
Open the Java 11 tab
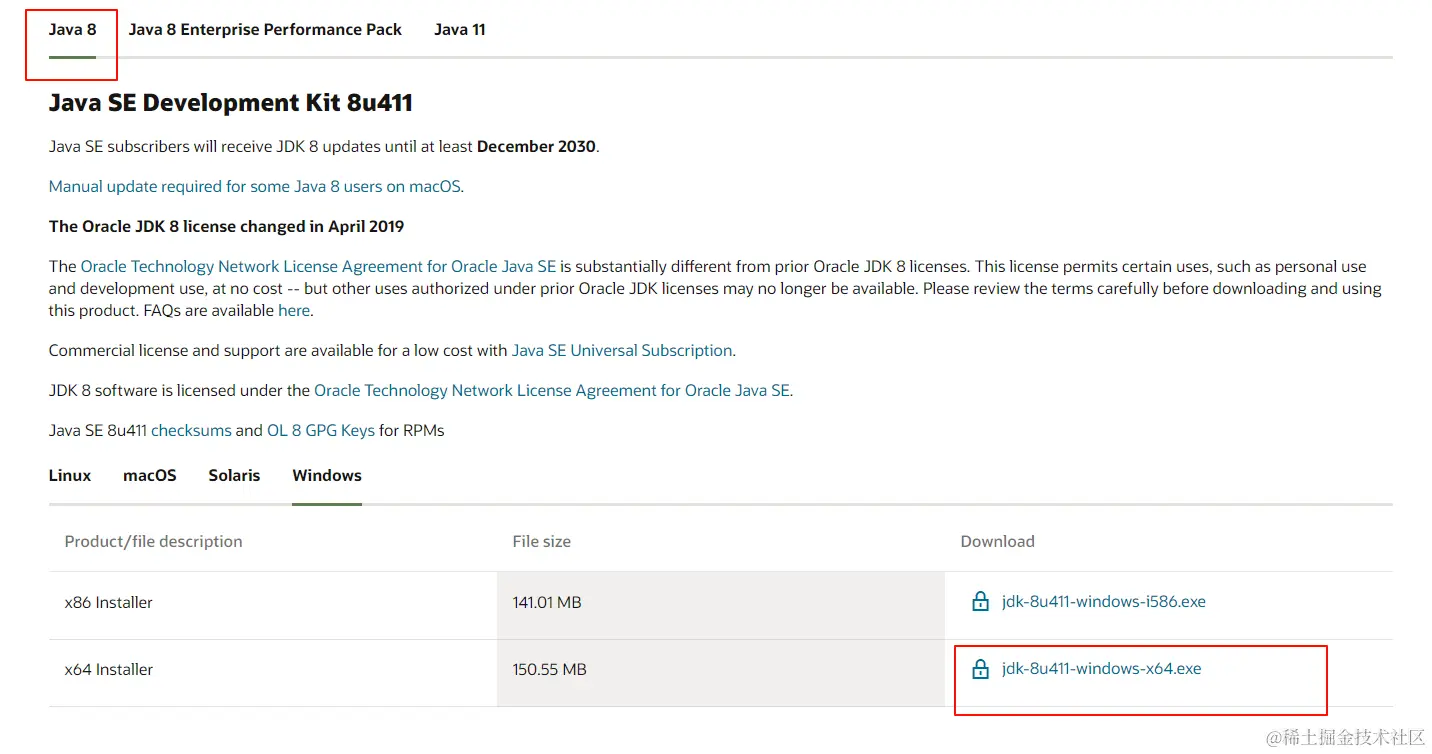tap(459, 30)
